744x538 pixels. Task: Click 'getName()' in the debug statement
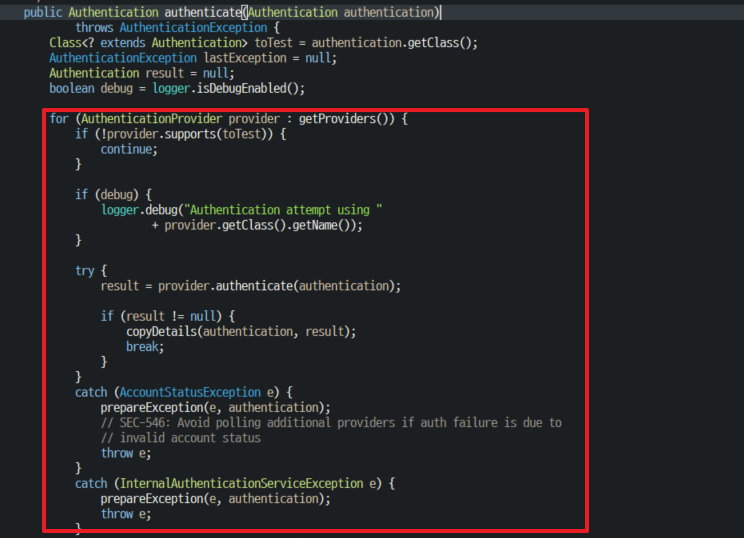click(x=324, y=225)
